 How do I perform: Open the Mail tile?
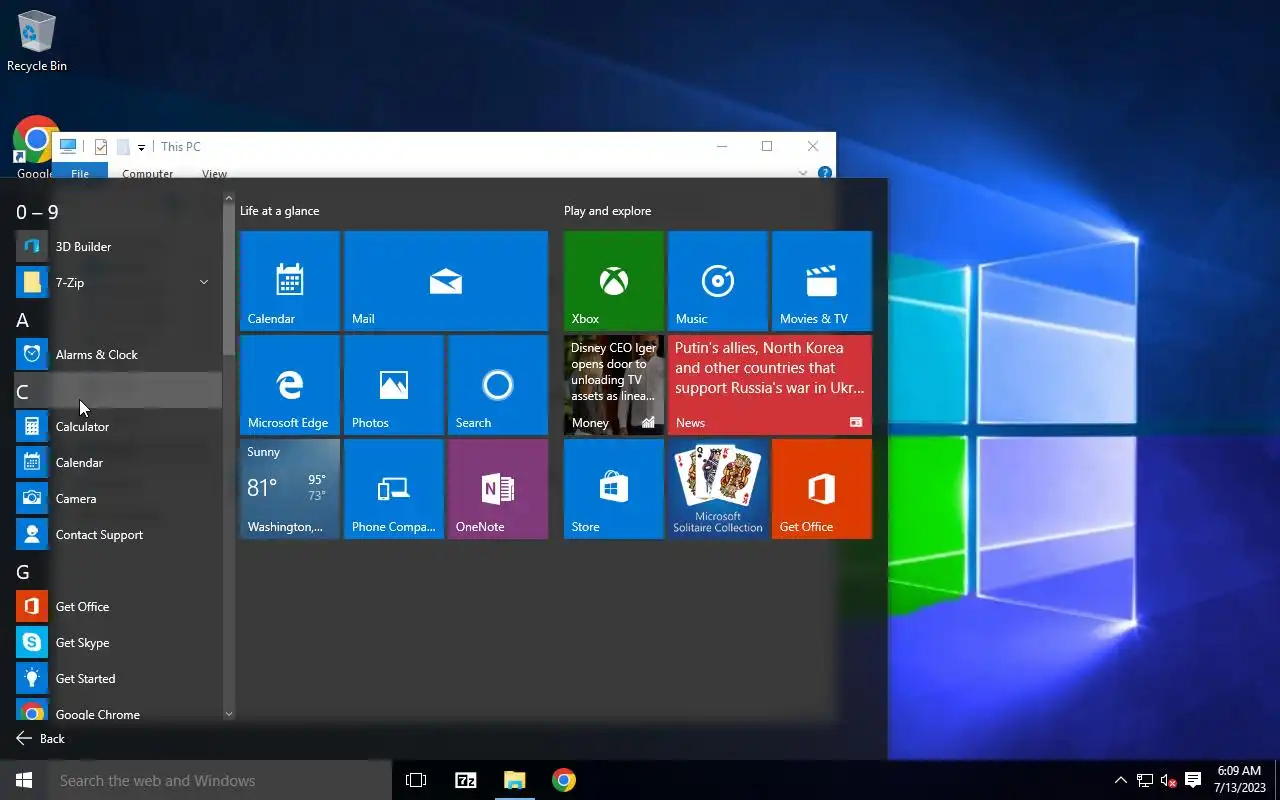446,281
